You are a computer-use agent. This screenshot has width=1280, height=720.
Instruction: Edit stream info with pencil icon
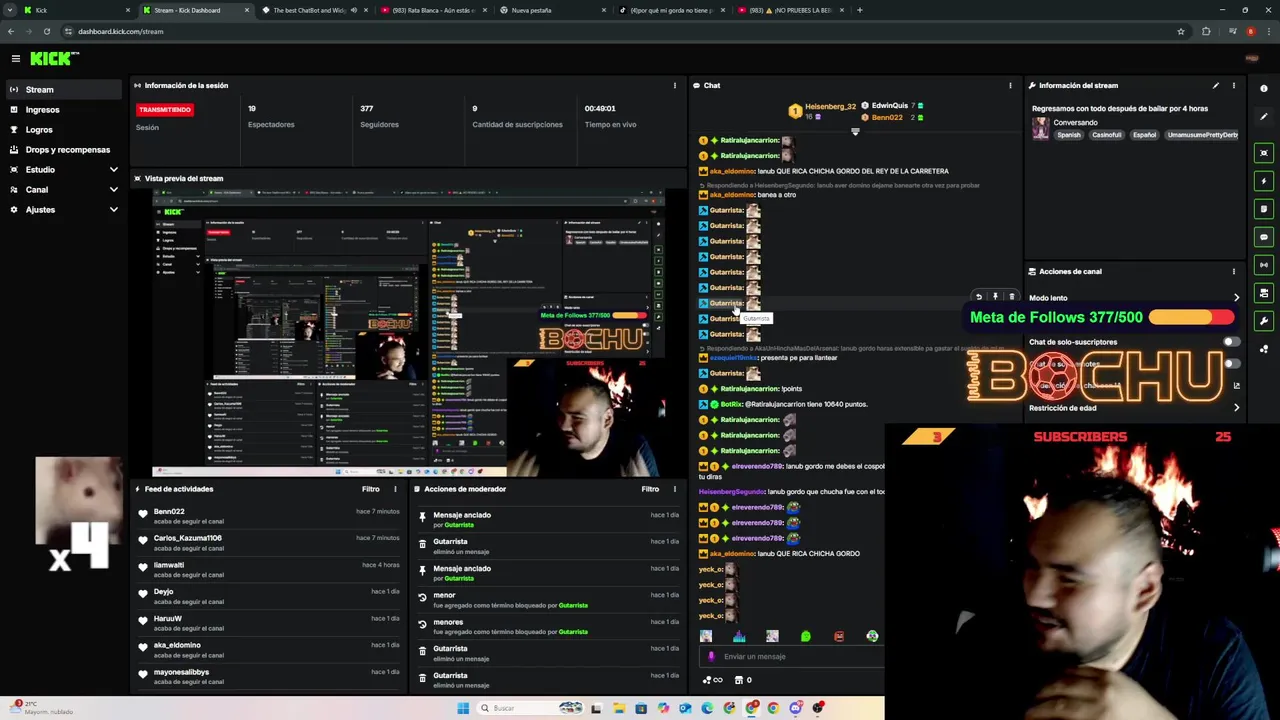coord(1216,86)
